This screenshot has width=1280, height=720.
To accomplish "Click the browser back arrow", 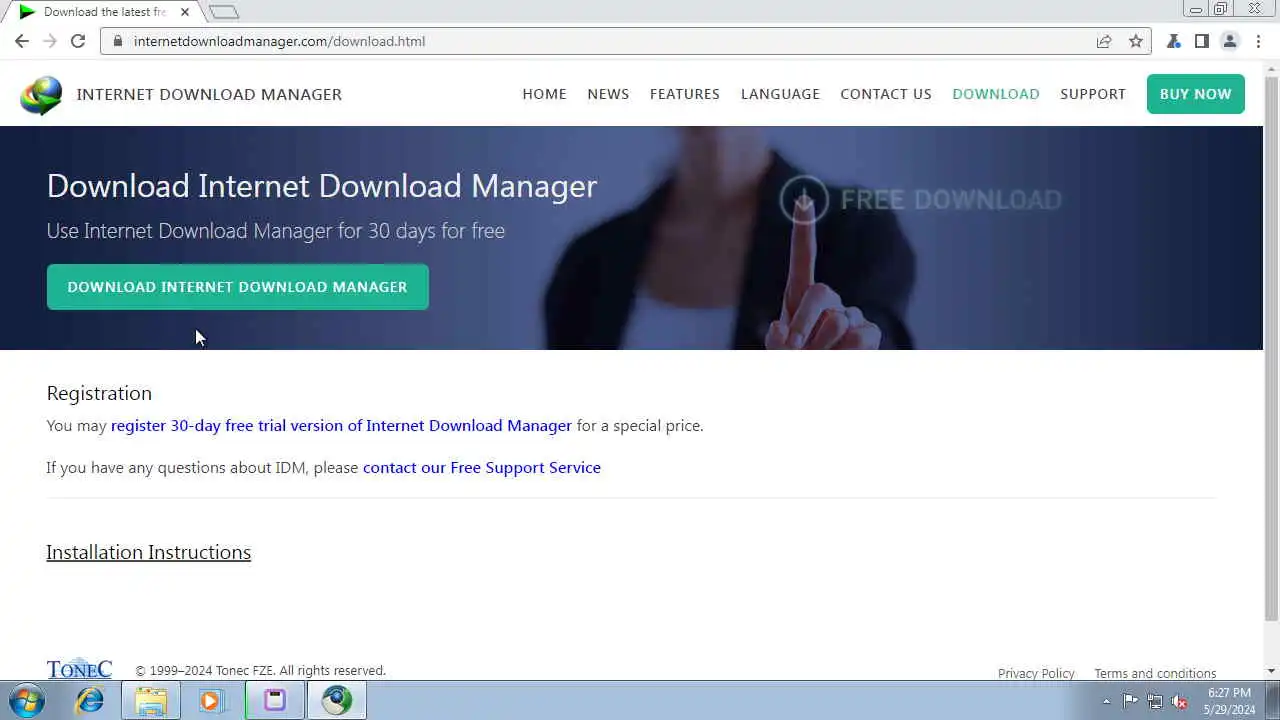I will (x=22, y=41).
